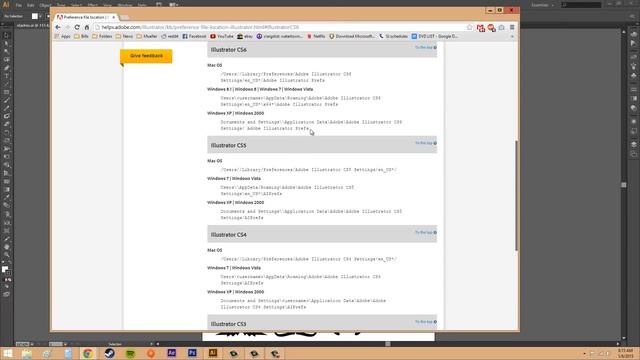
Task: Open the Help menu in Illustrator
Action: point(142,5)
